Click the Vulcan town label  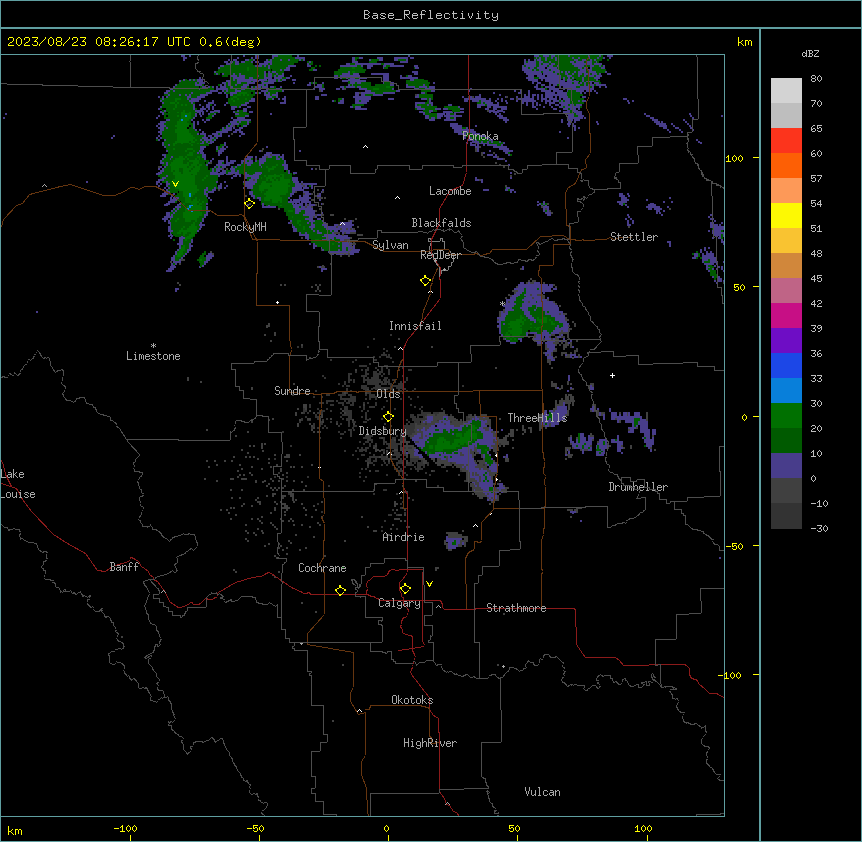[x=542, y=792]
